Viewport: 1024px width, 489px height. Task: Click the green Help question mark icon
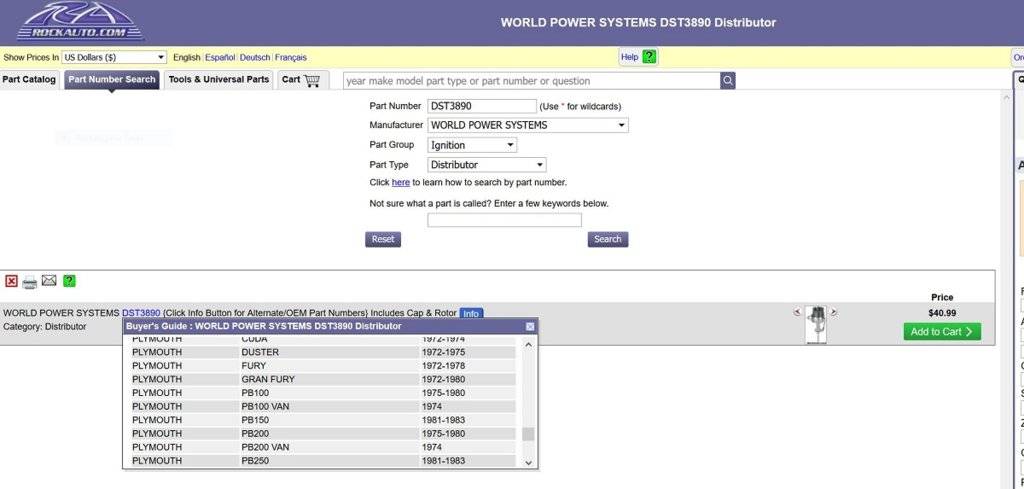coord(649,57)
